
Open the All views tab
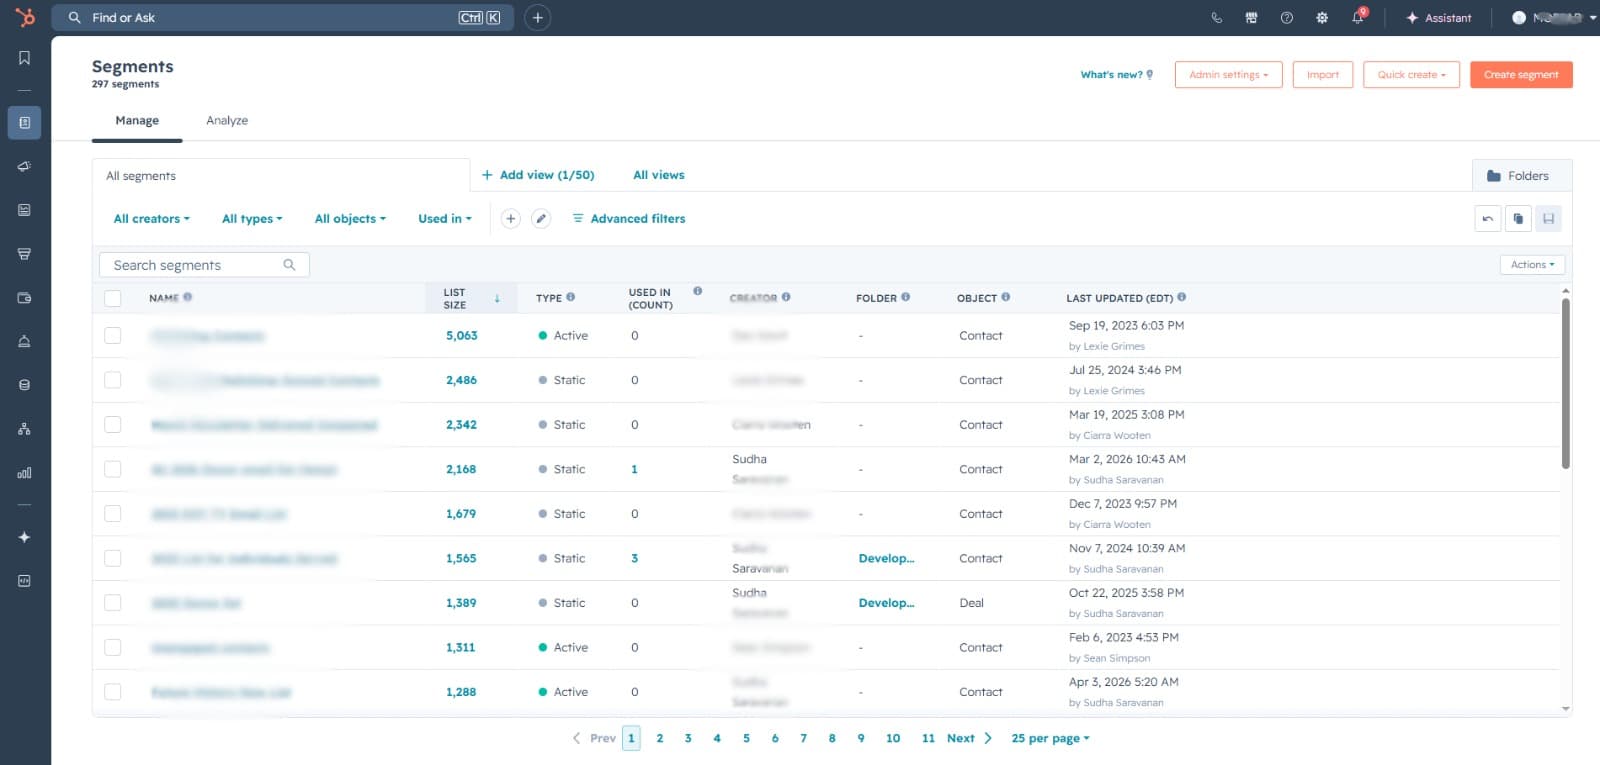click(x=659, y=175)
